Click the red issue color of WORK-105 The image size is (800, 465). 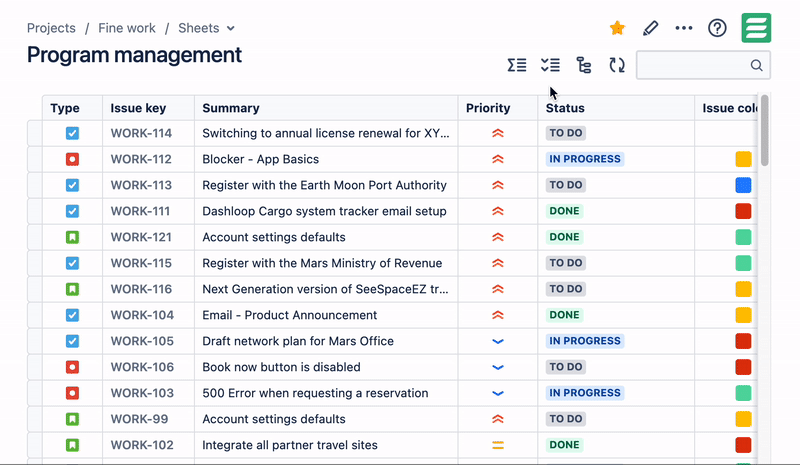coord(743,341)
